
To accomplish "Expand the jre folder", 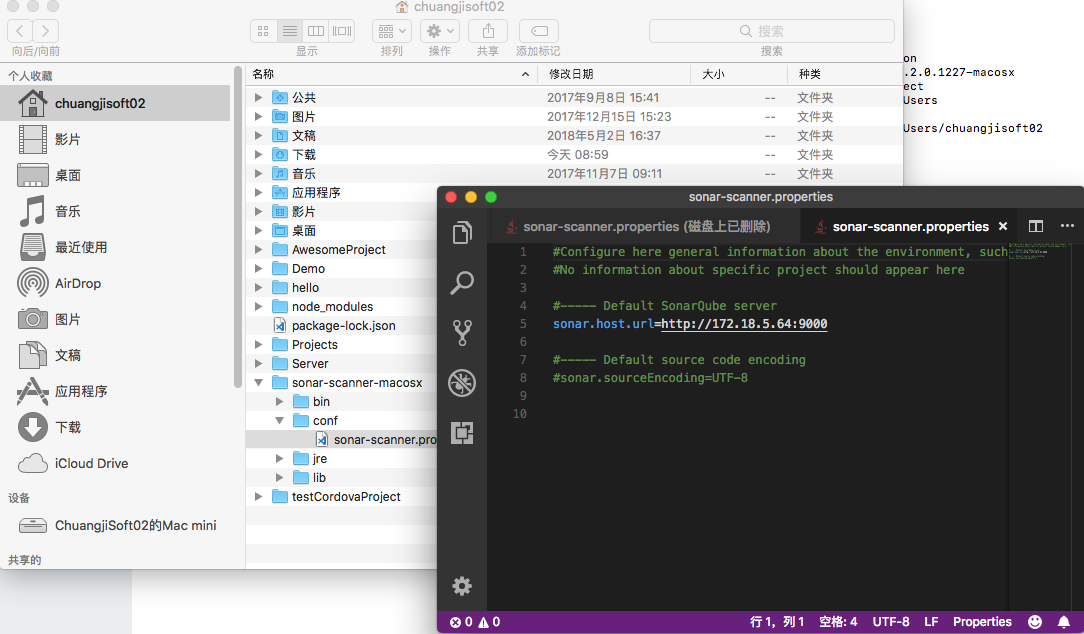I will [279, 458].
